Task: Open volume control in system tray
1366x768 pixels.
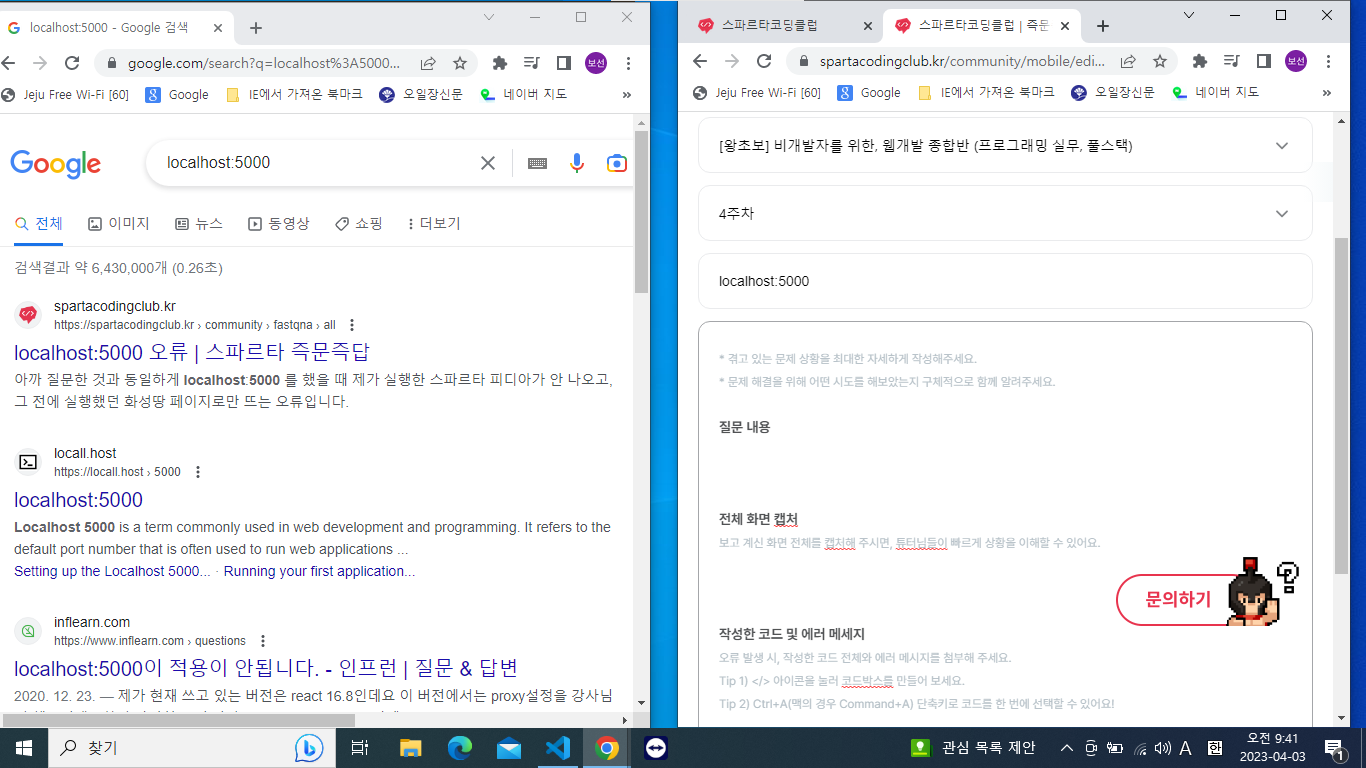Action: coord(1162,748)
